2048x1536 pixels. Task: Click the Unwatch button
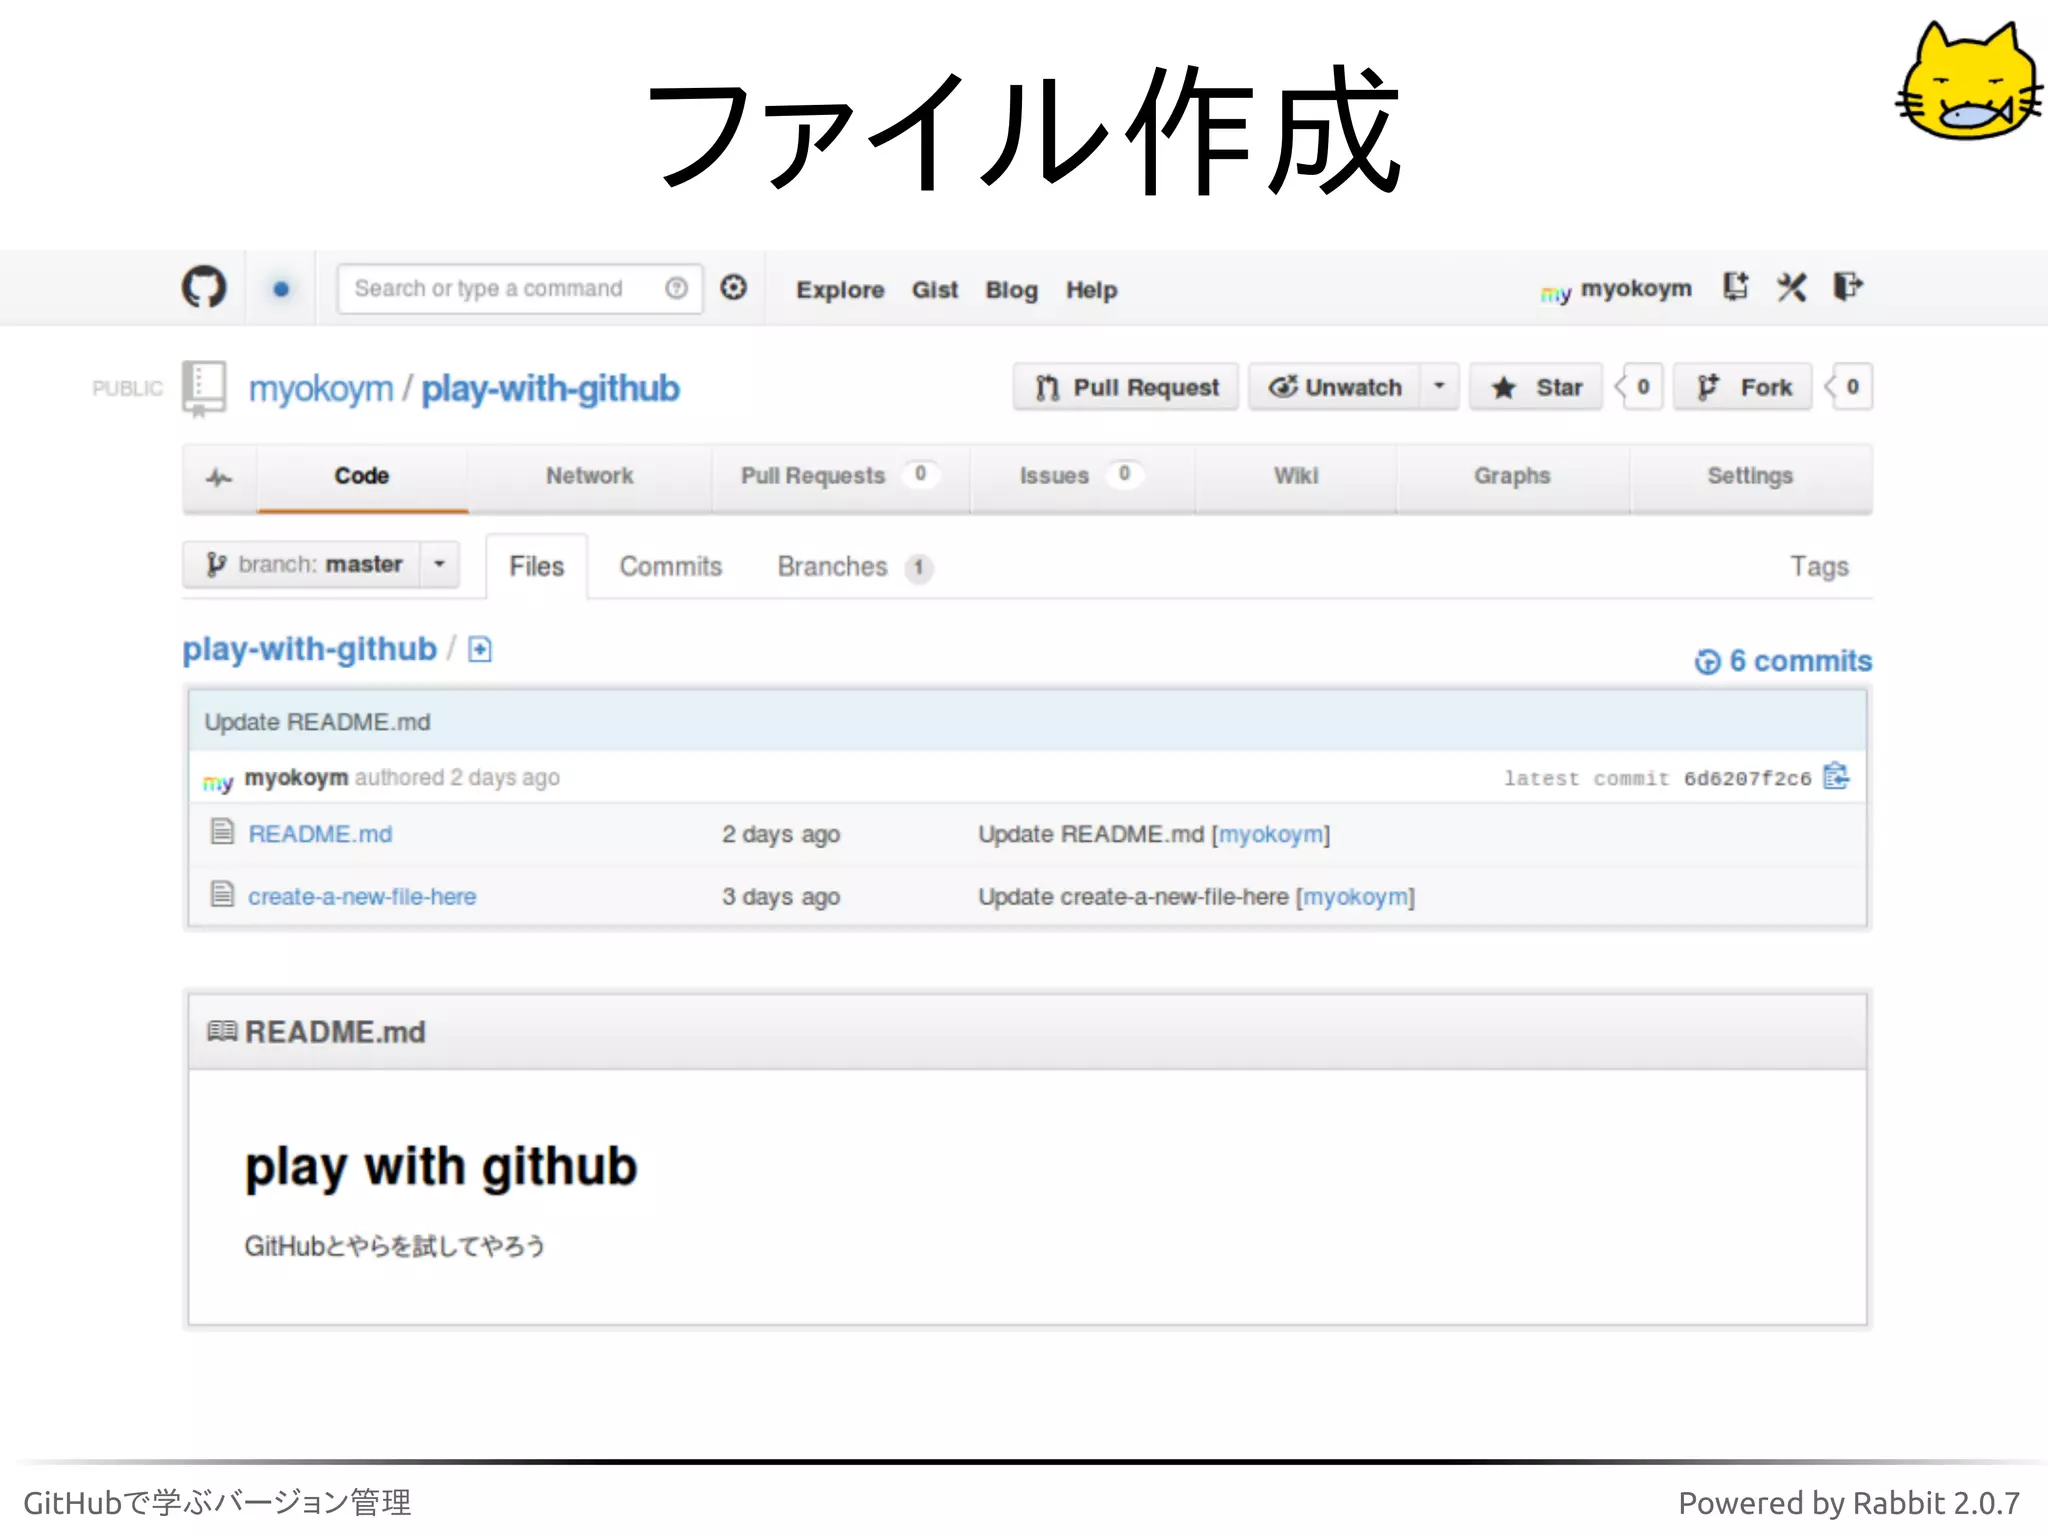tap(1334, 387)
